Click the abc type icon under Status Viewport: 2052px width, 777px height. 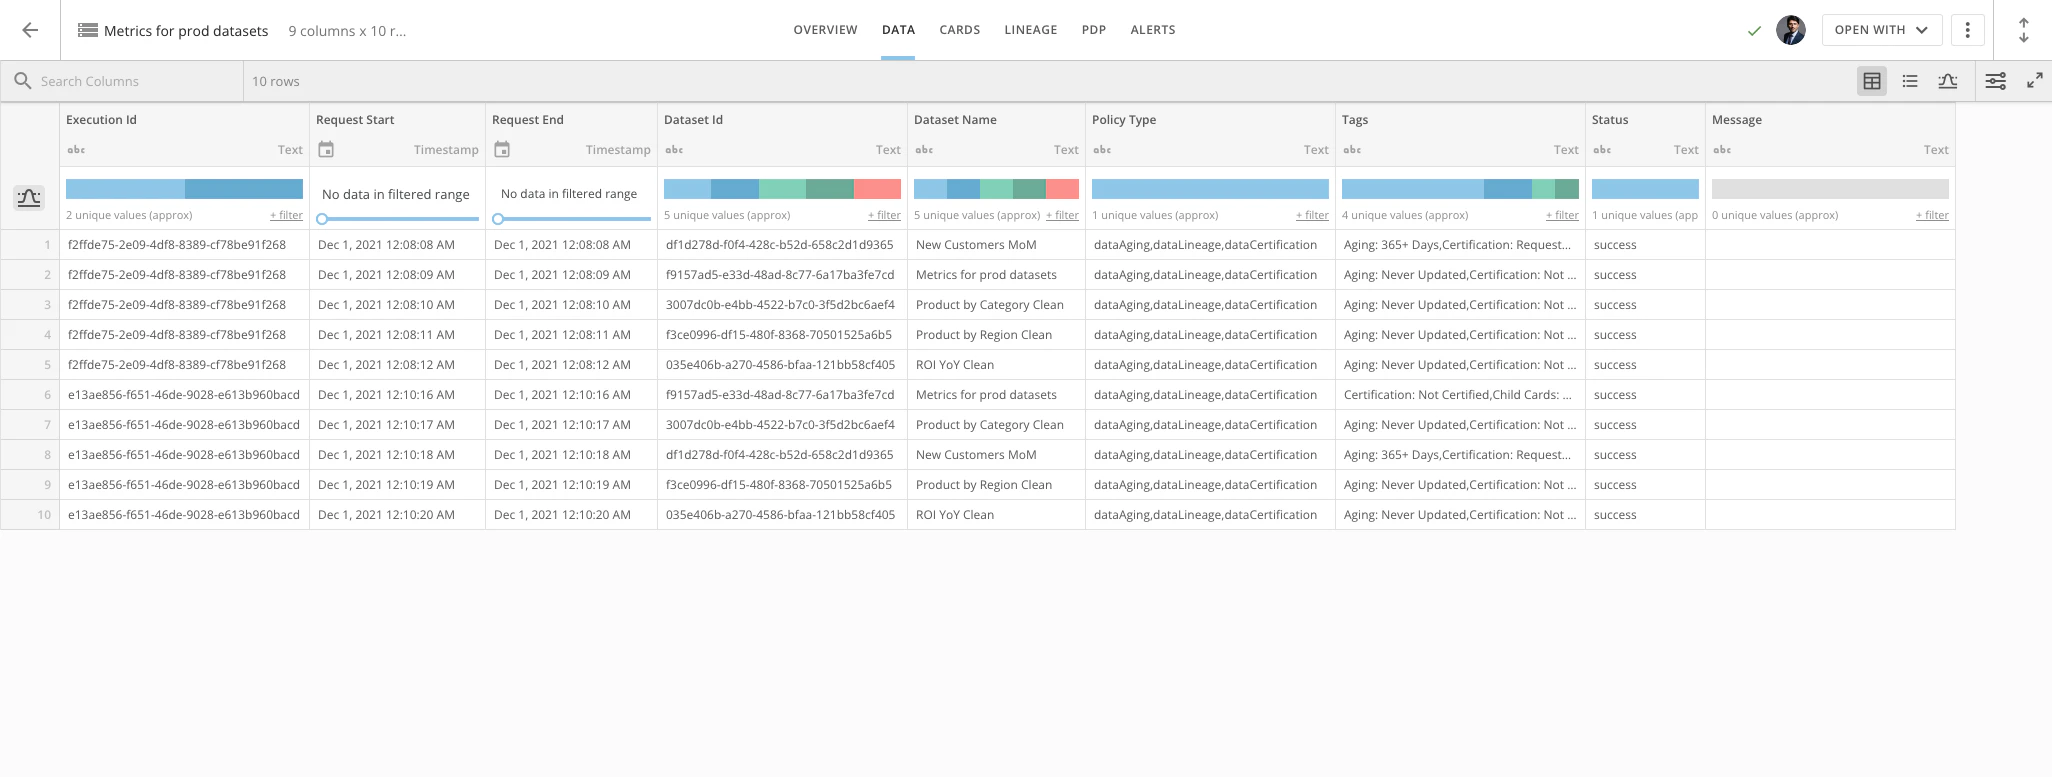[1602, 150]
